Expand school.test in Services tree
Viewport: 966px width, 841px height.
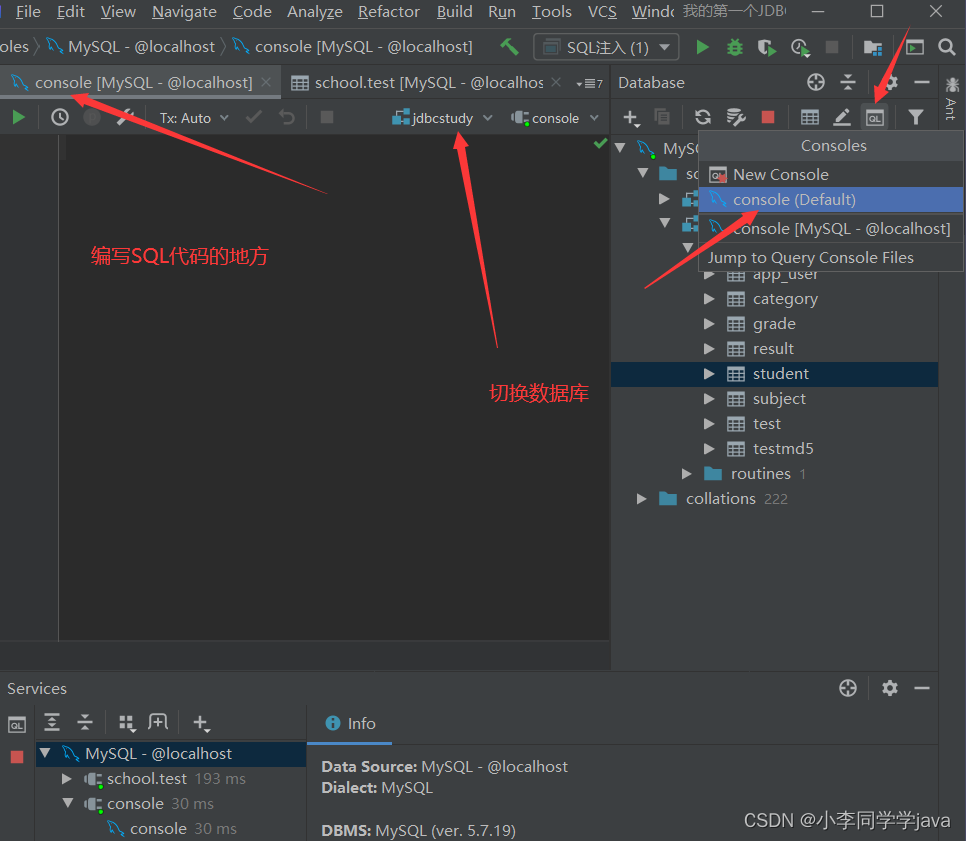click(67, 779)
